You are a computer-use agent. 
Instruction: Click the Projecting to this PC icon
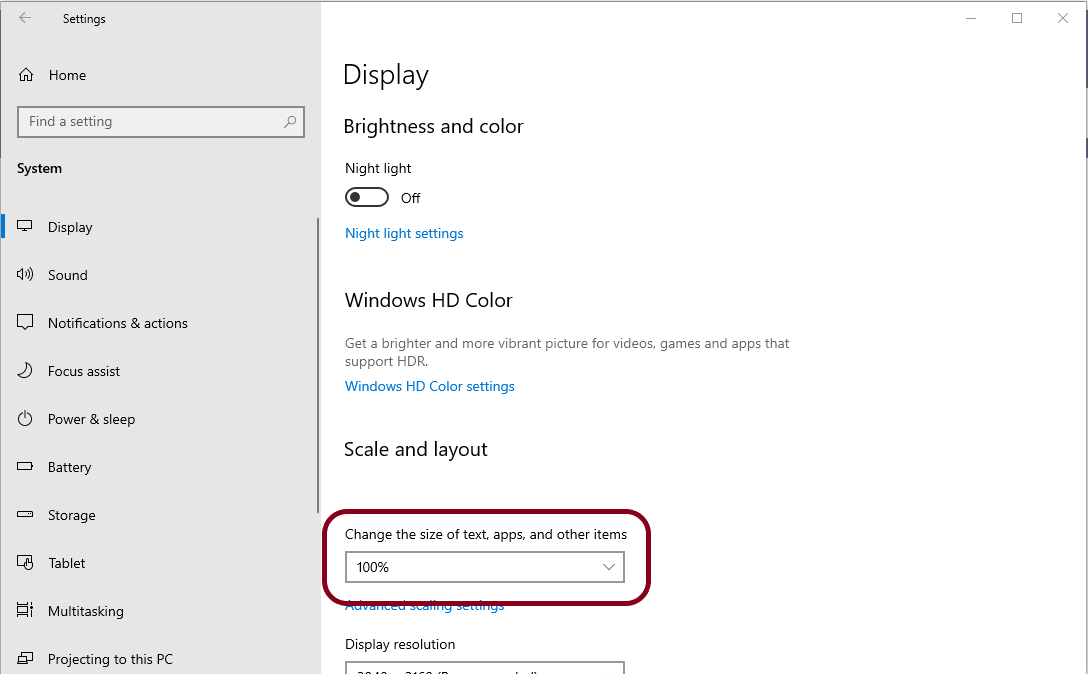click(25, 657)
